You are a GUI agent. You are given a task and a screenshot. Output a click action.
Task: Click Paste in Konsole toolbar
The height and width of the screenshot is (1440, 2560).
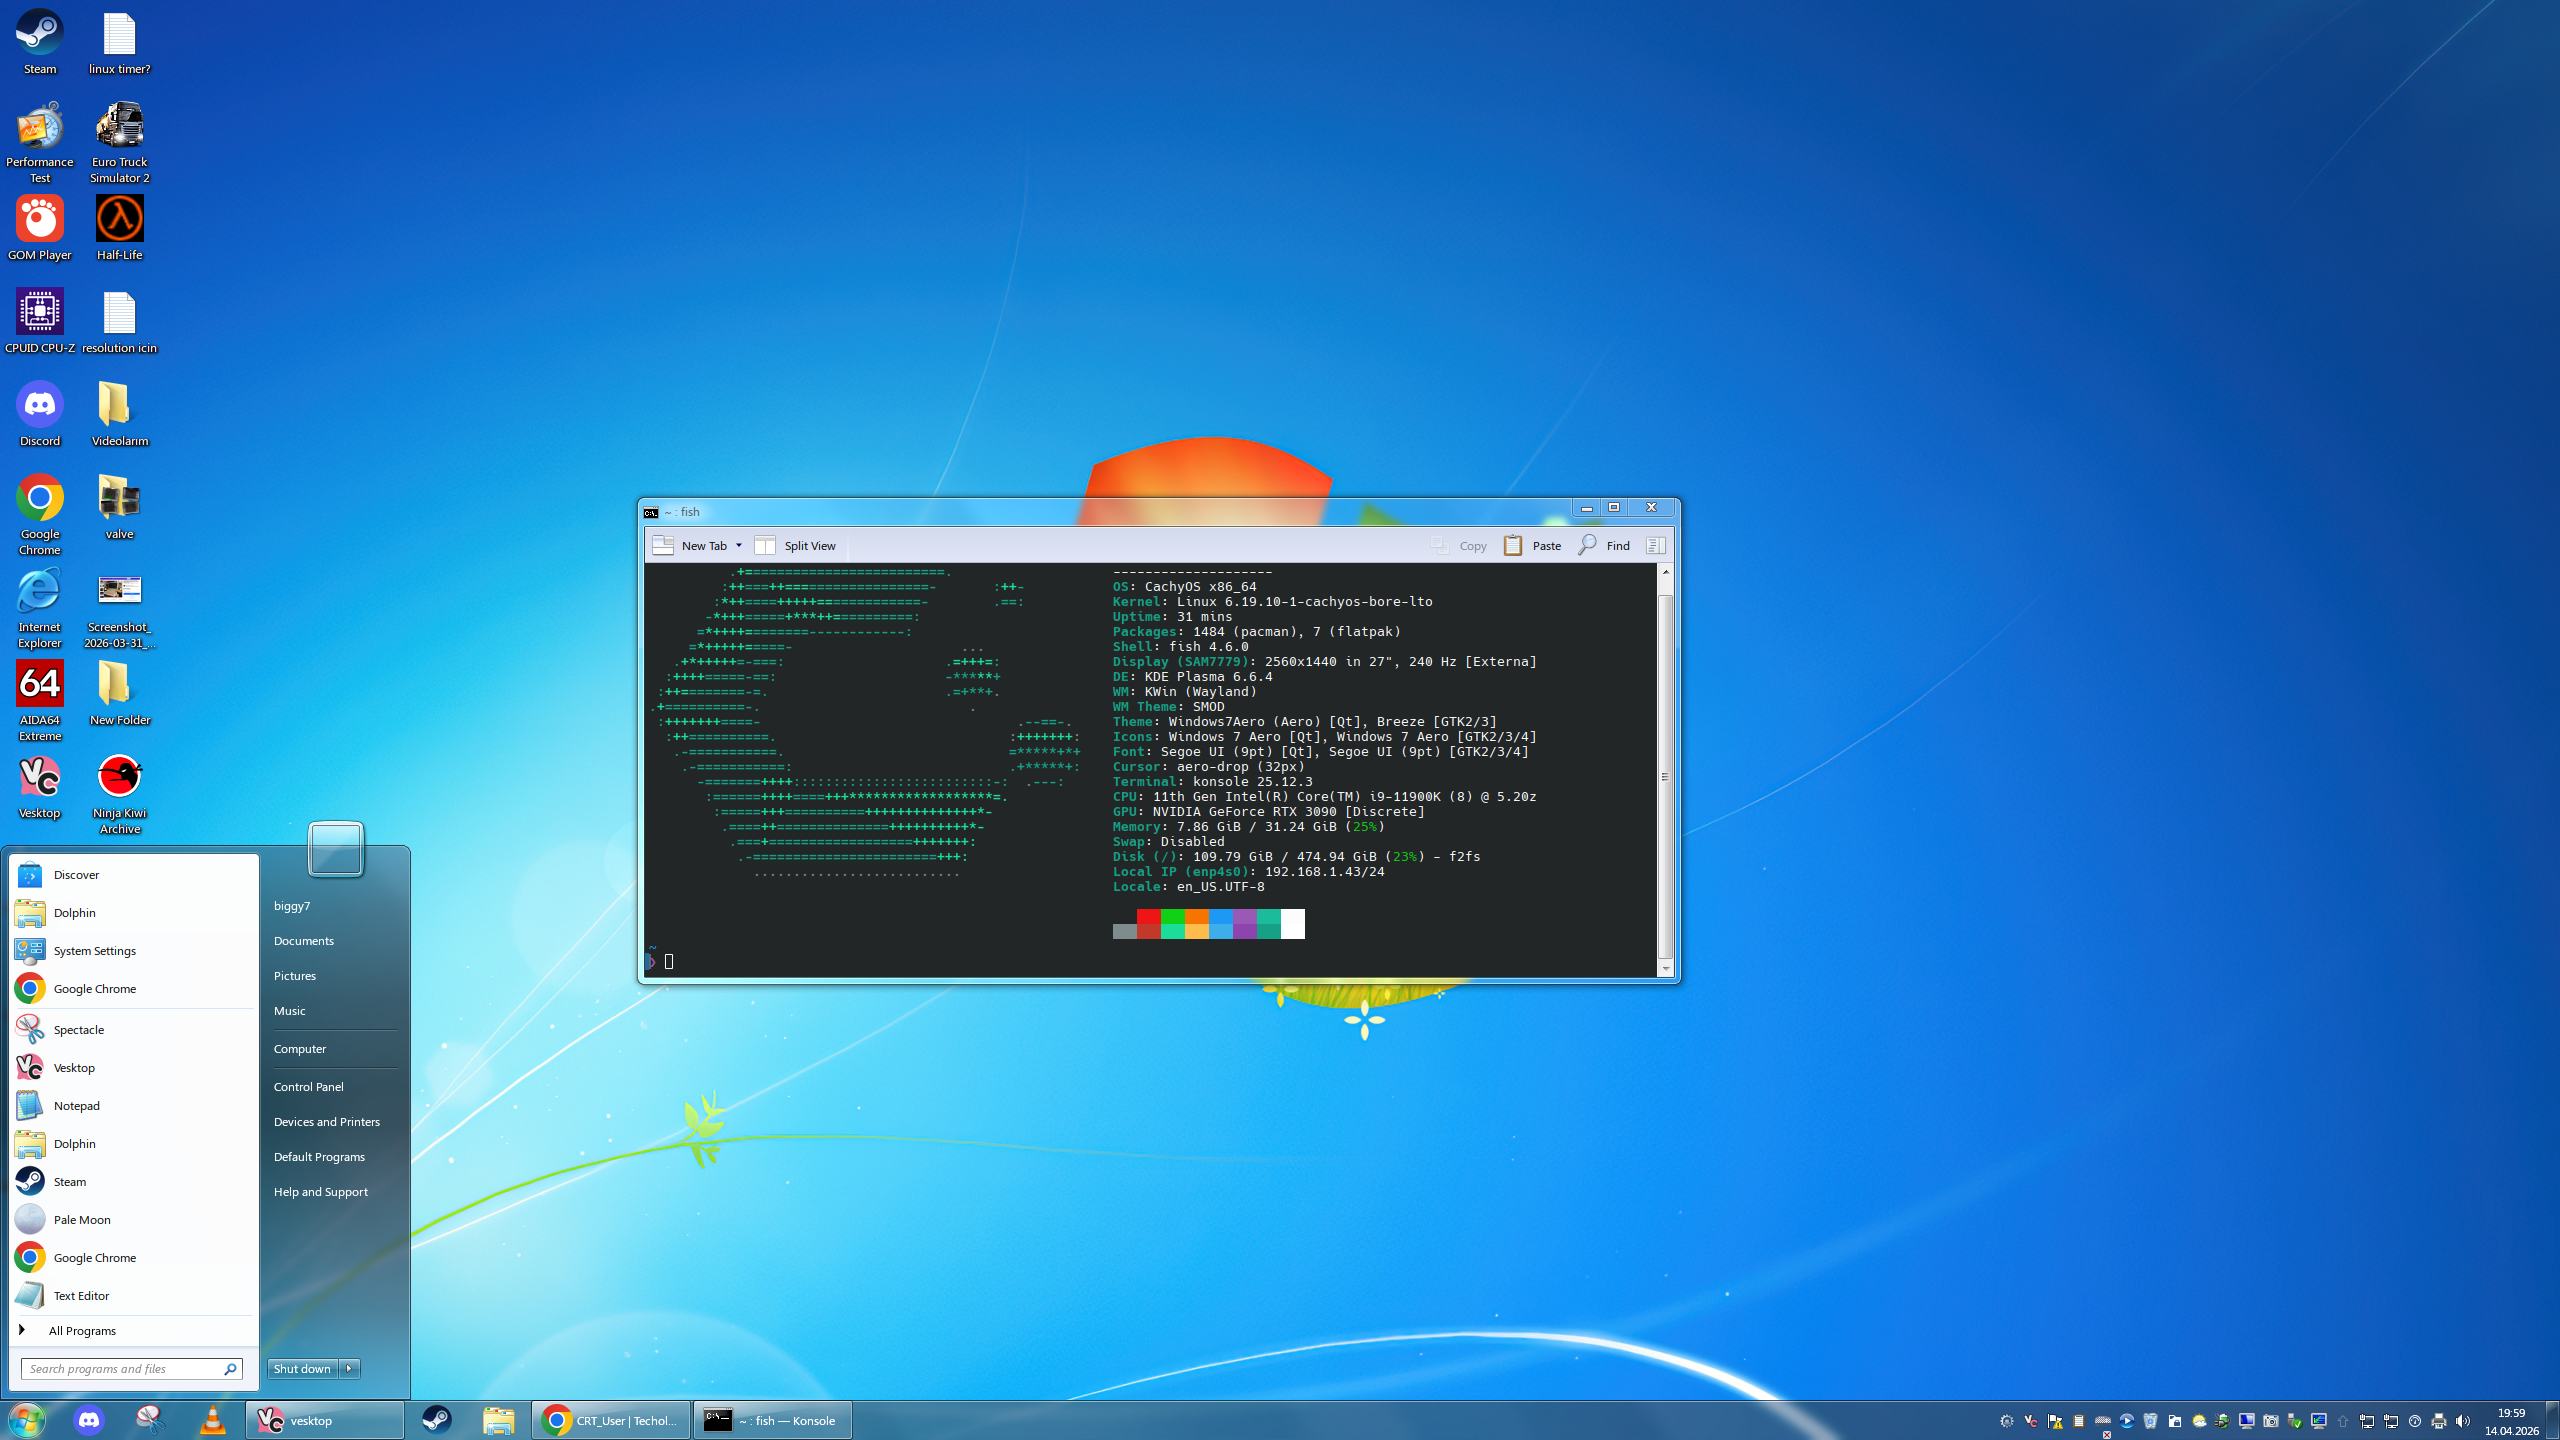1532,546
